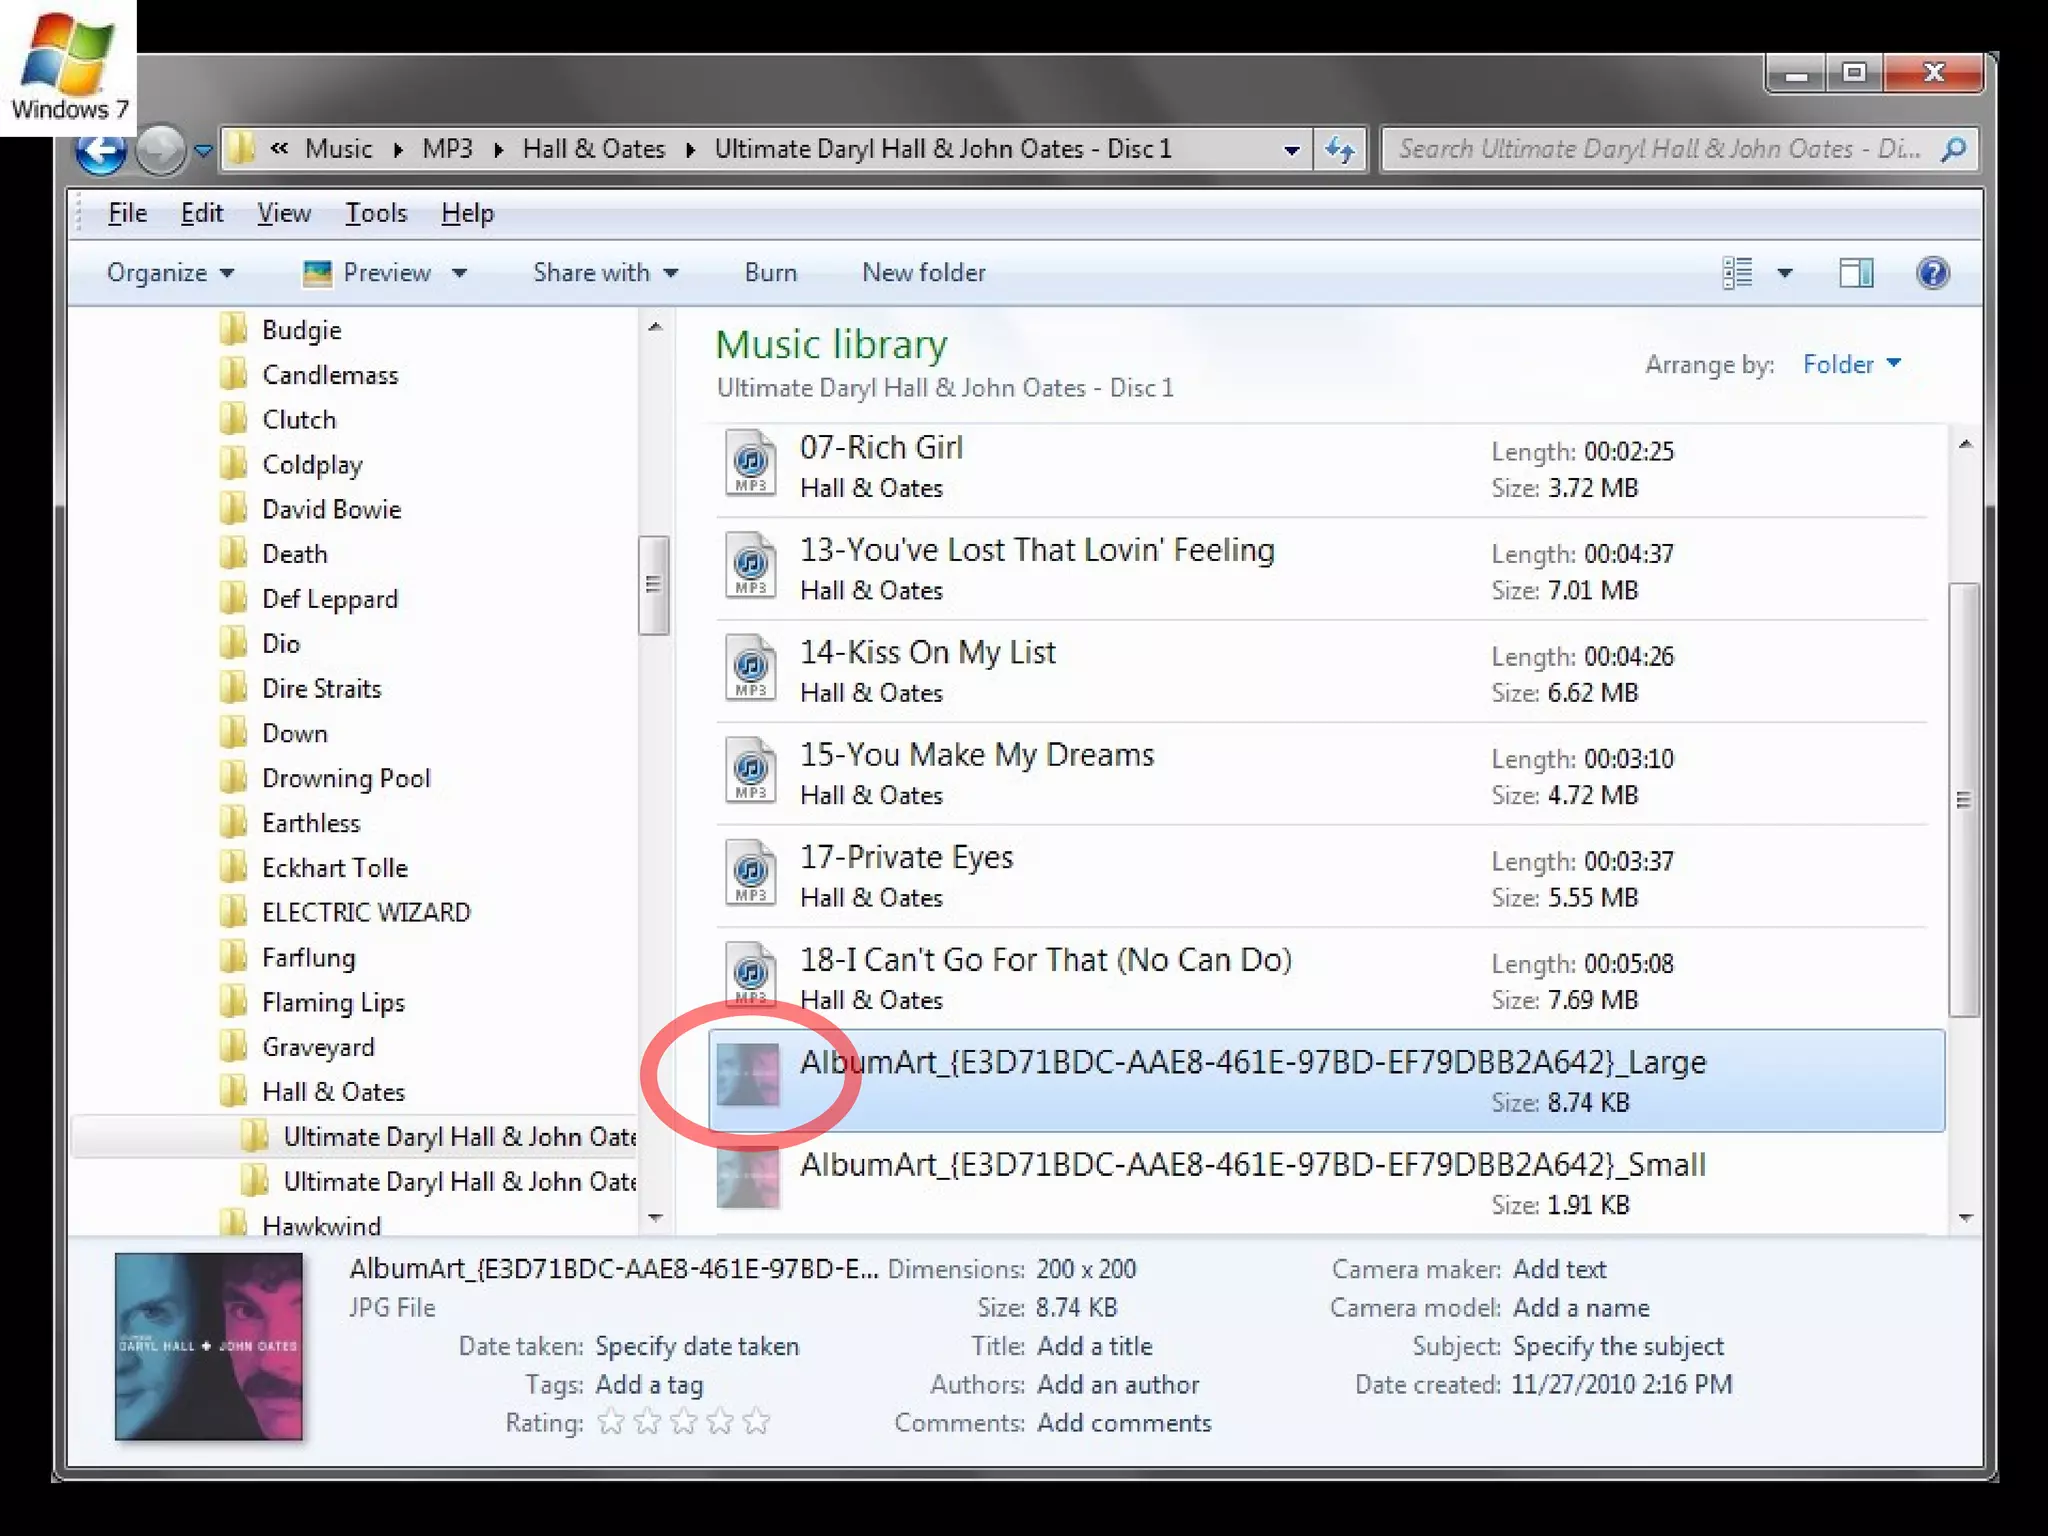The width and height of the screenshot is (2048, 1536).
Task: Toggle the preview pane icon
Action: [1856, 273]
